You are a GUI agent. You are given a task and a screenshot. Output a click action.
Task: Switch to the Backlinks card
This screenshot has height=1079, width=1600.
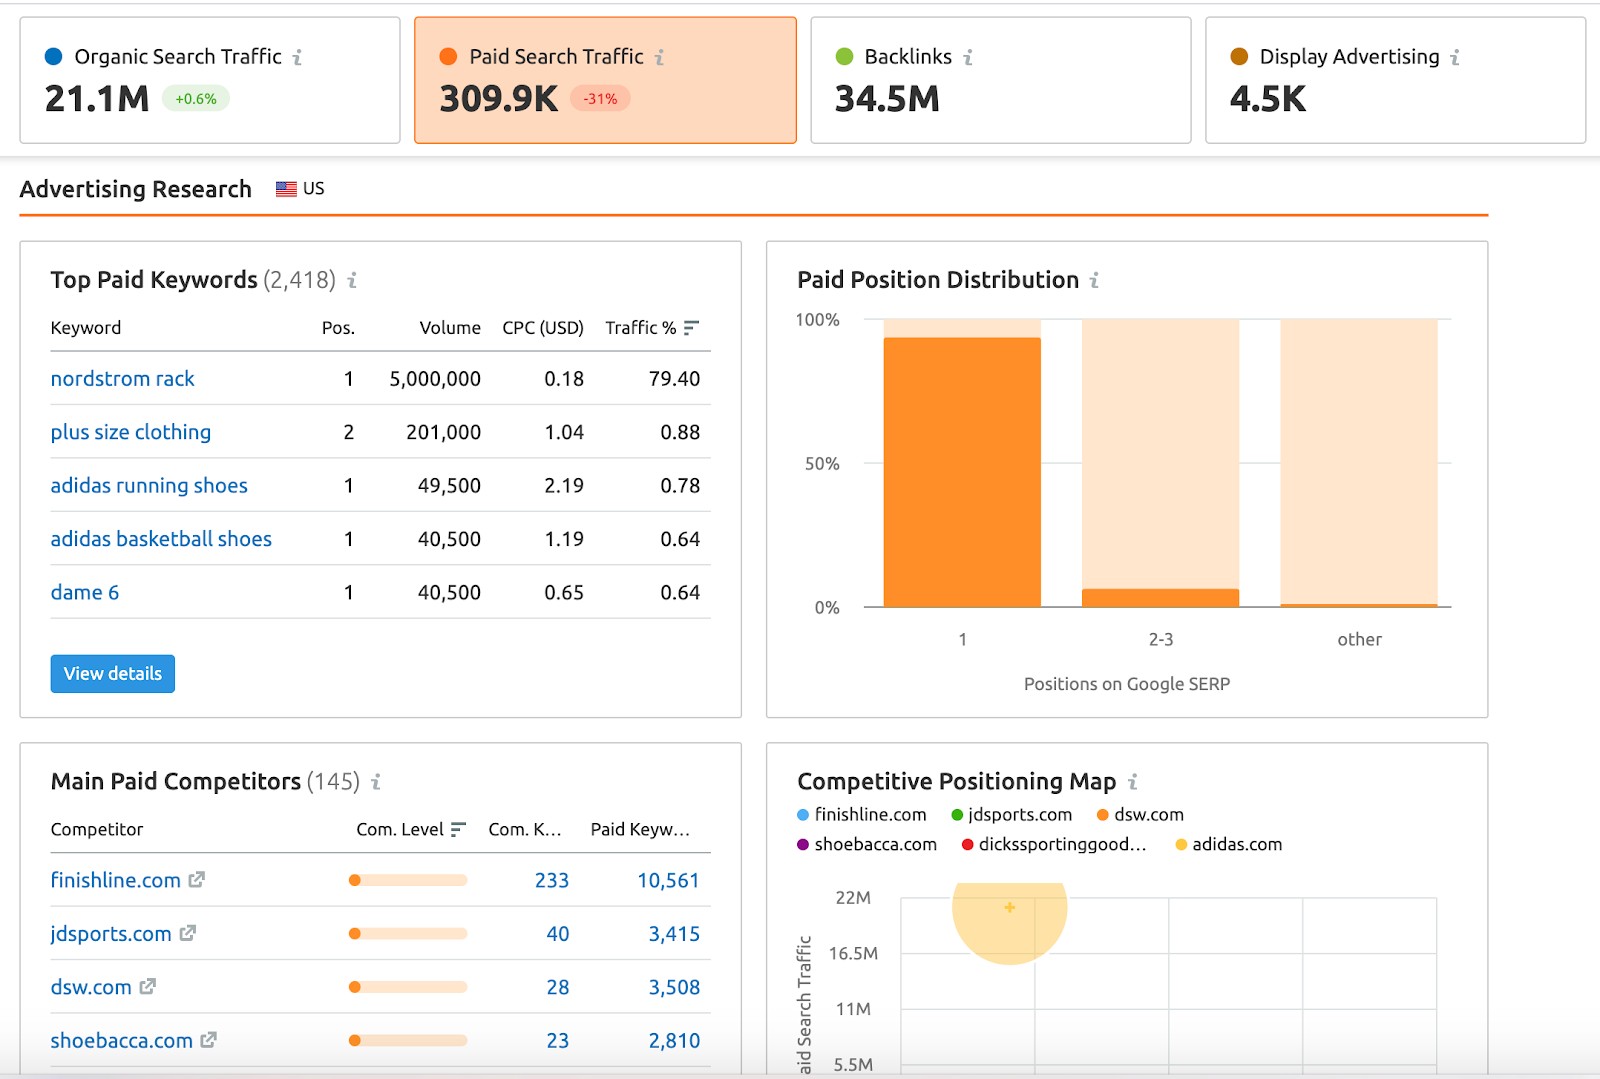tap(1000, 80)
